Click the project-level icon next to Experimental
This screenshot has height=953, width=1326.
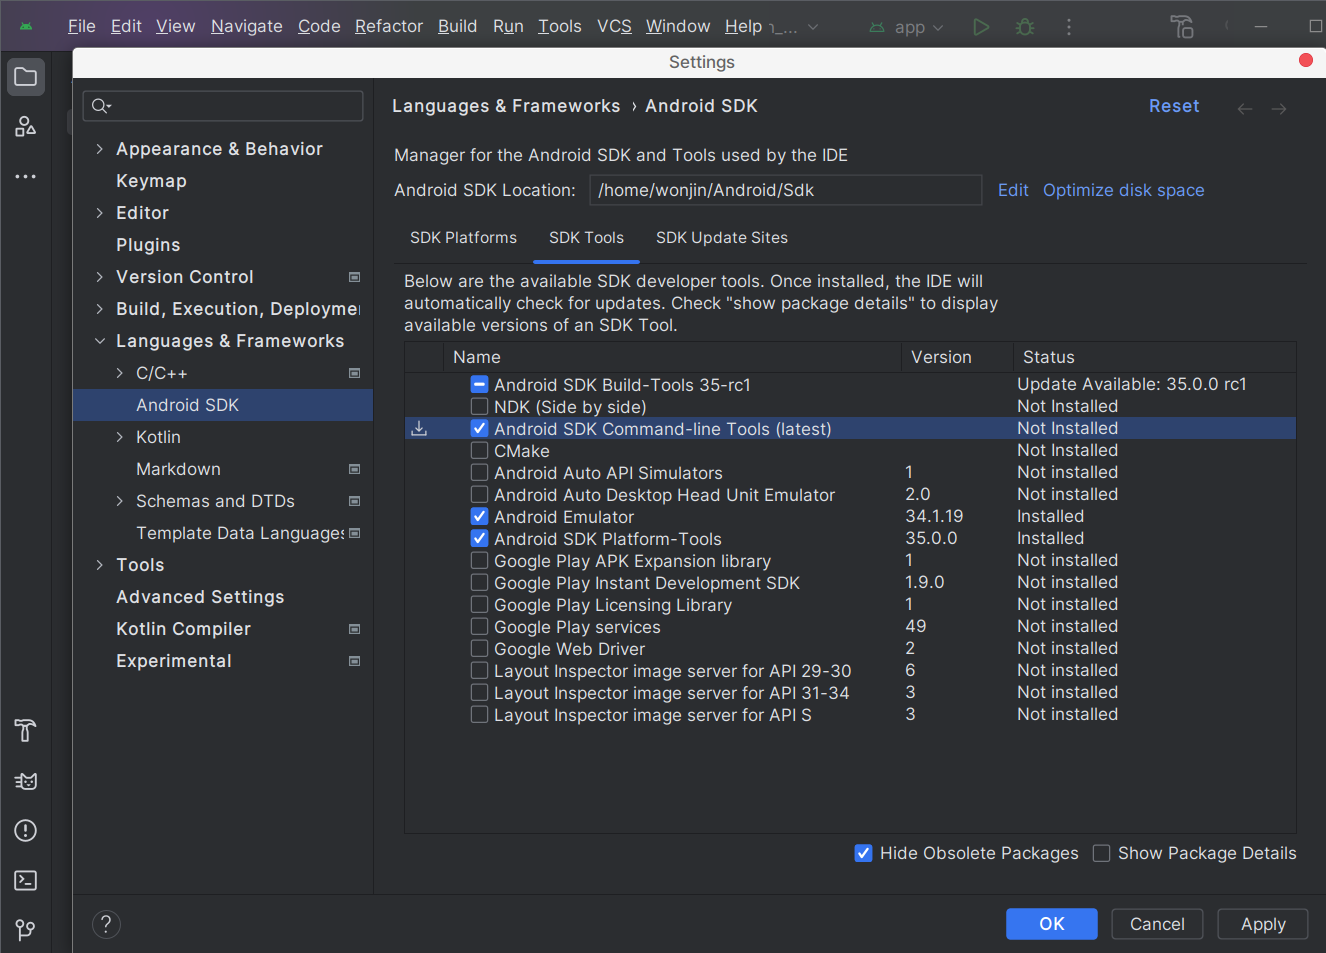tap(354, 661)
